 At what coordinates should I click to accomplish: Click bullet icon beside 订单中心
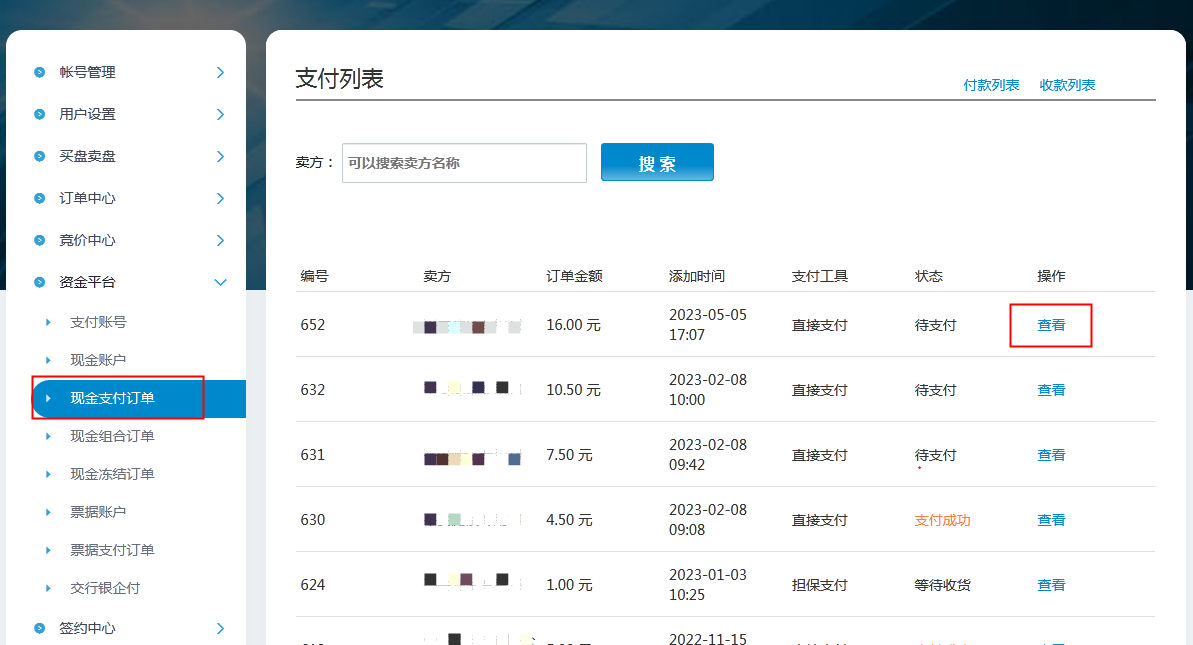coord(40,198)
